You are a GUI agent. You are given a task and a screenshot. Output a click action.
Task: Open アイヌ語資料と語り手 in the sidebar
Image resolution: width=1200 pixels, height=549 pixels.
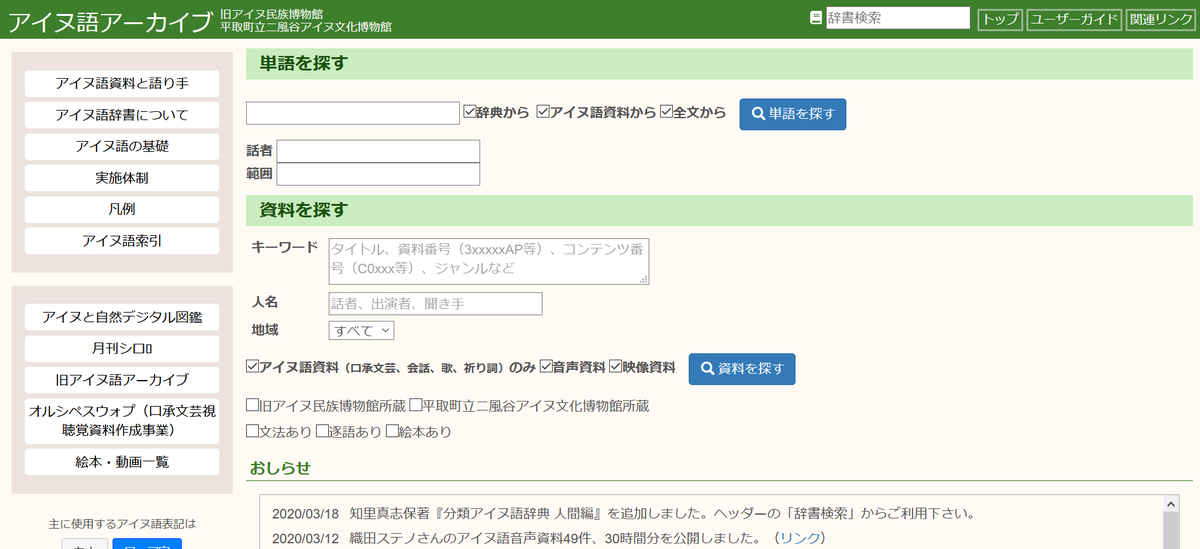click(122, 84)
